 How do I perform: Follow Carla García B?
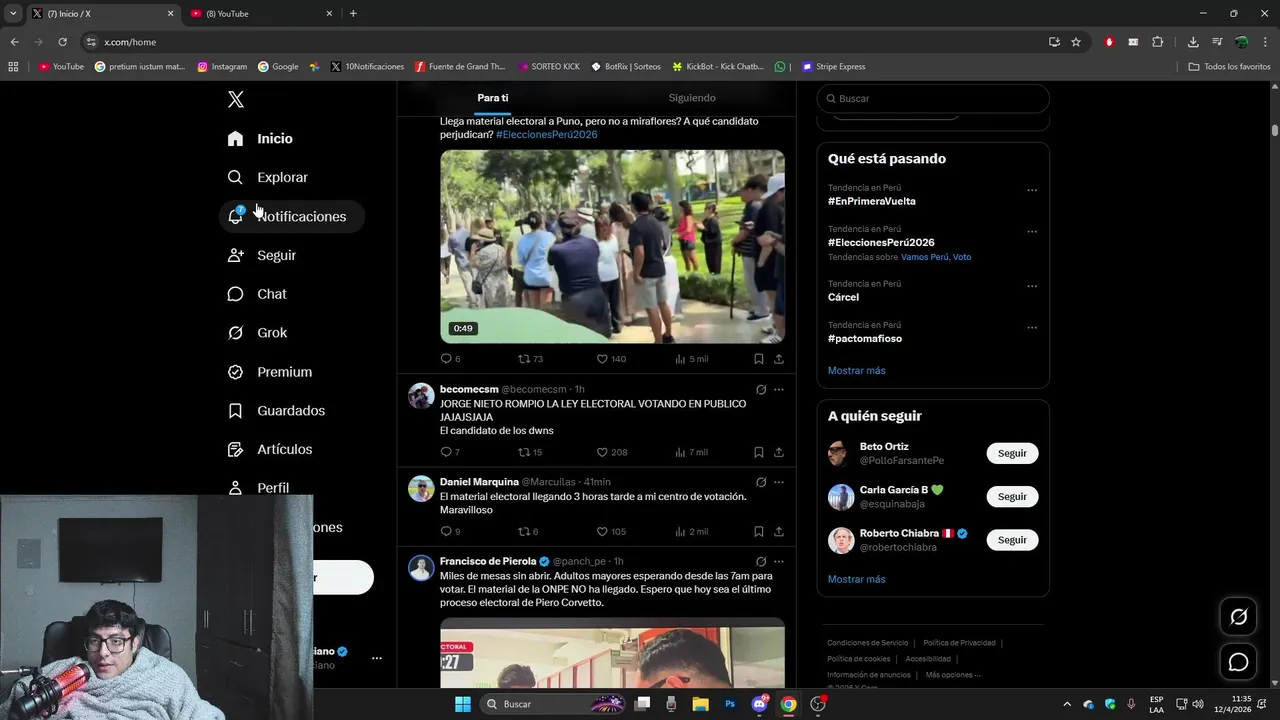(1012, 497)
